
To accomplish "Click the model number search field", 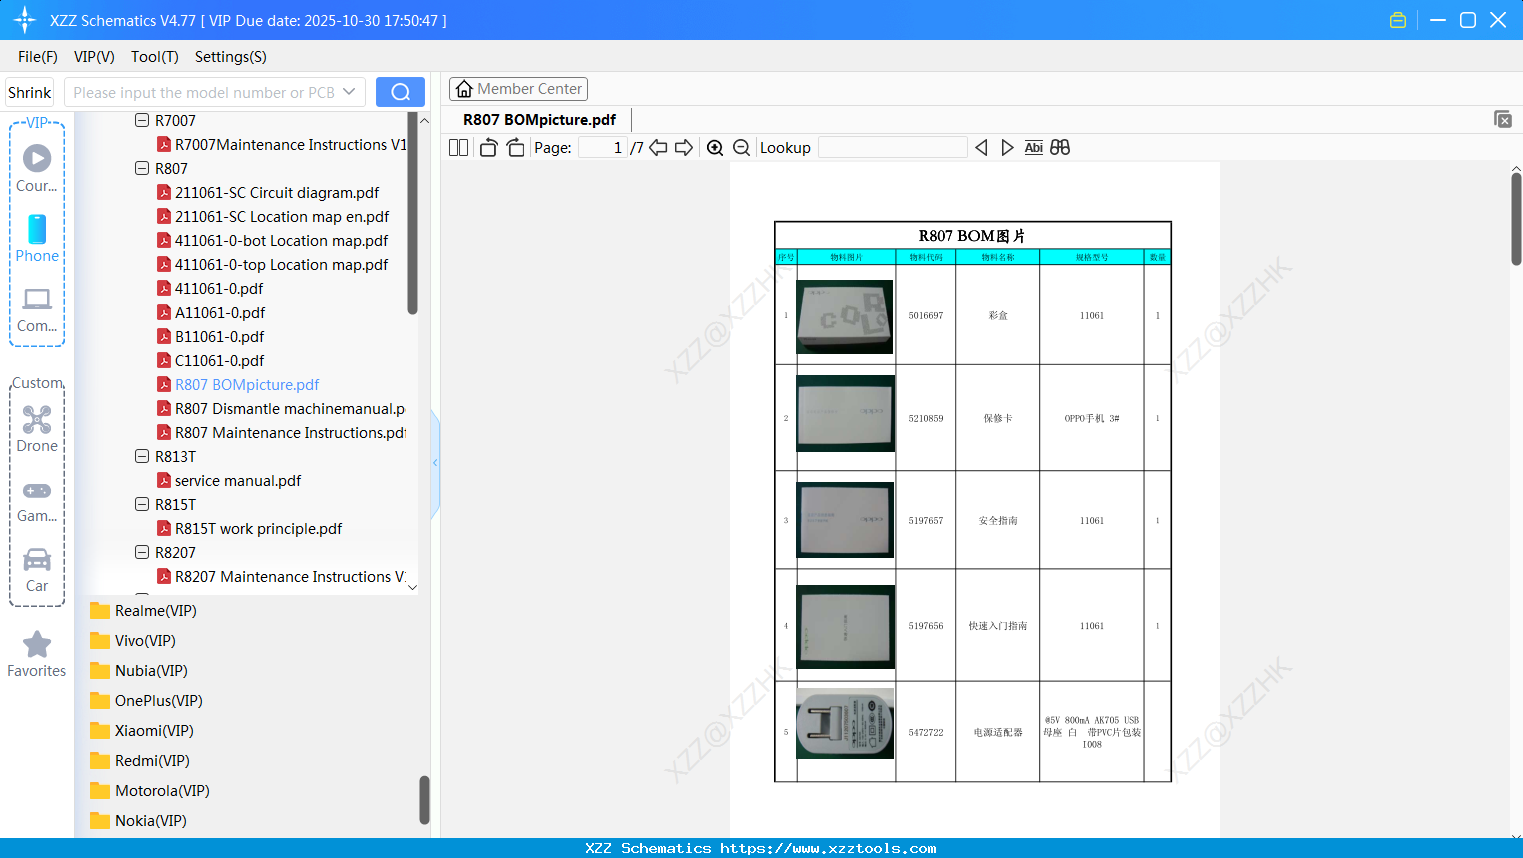I will (204, 92).
